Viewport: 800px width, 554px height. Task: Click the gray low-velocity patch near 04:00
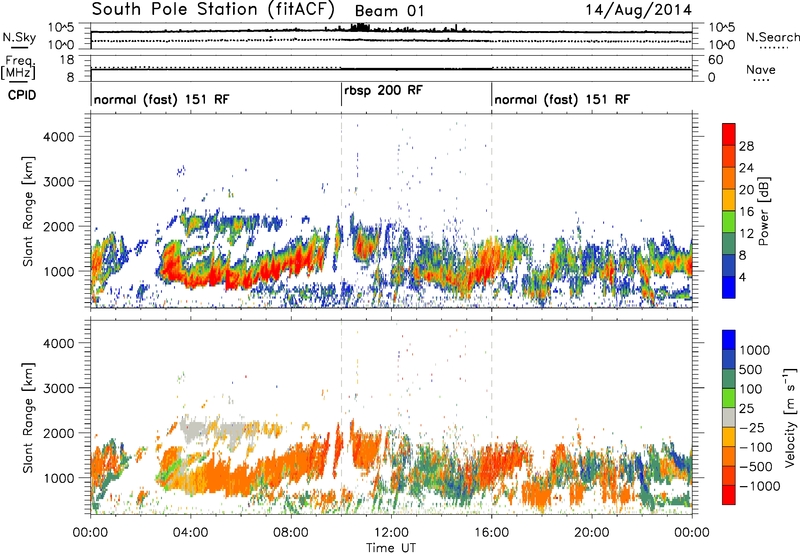coord(194,430)
